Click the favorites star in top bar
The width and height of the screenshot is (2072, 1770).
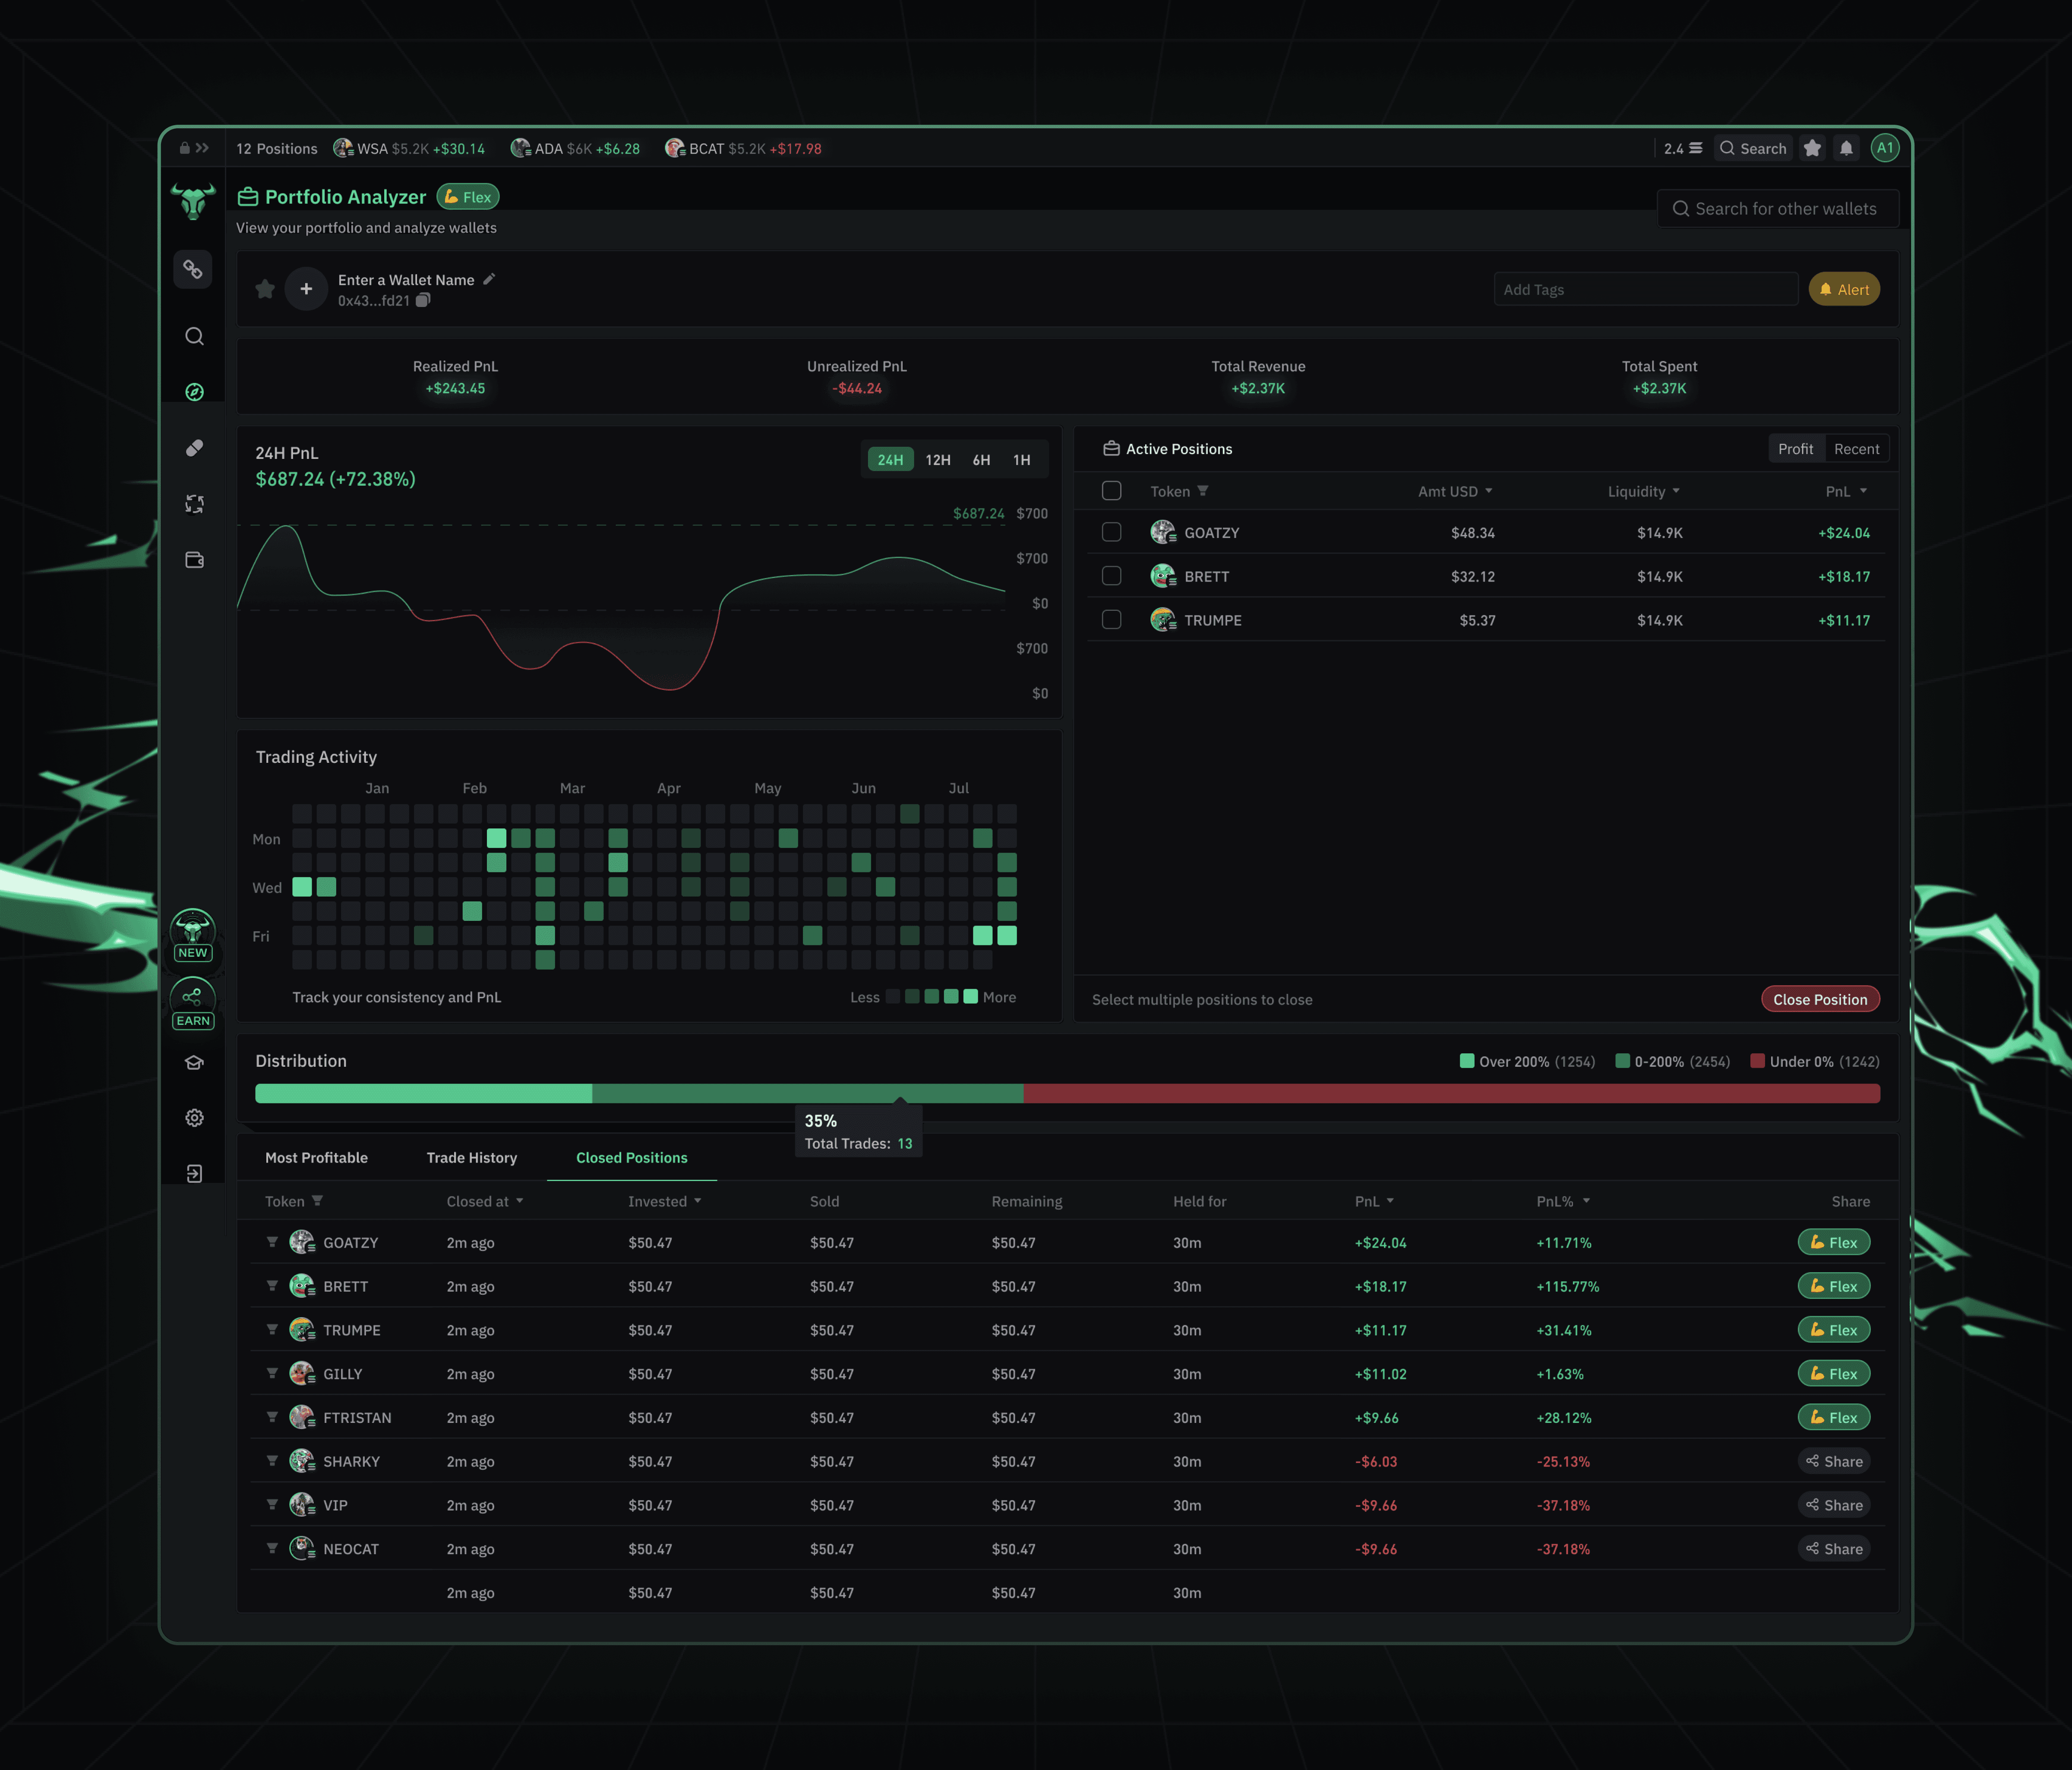pyautogui.click(x=1812, y=148)
